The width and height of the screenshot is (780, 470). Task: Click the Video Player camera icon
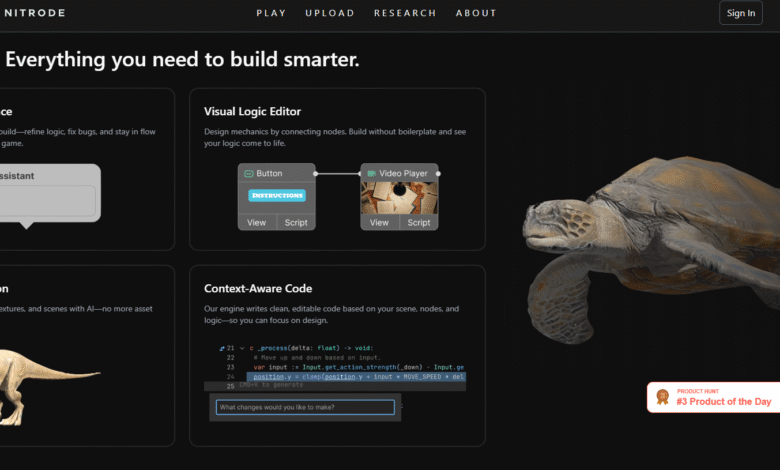tap(371, 174)
